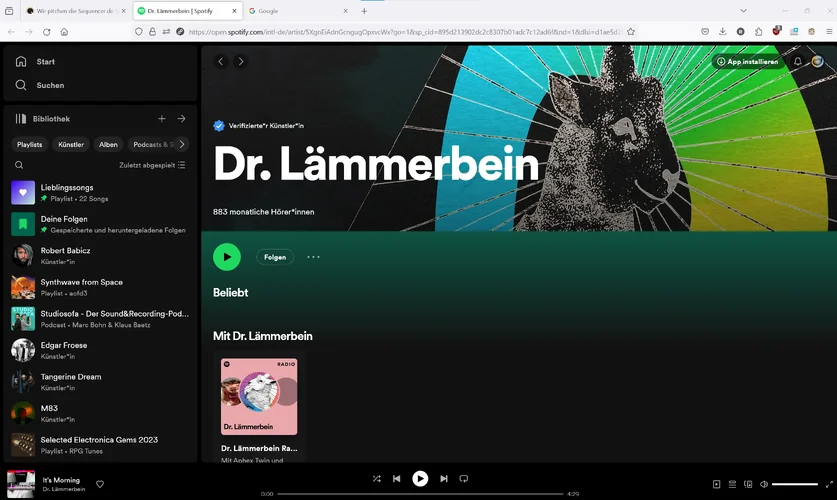
Task: Open Zuletzt abgespielt sort options
Action: coord(152,165)
